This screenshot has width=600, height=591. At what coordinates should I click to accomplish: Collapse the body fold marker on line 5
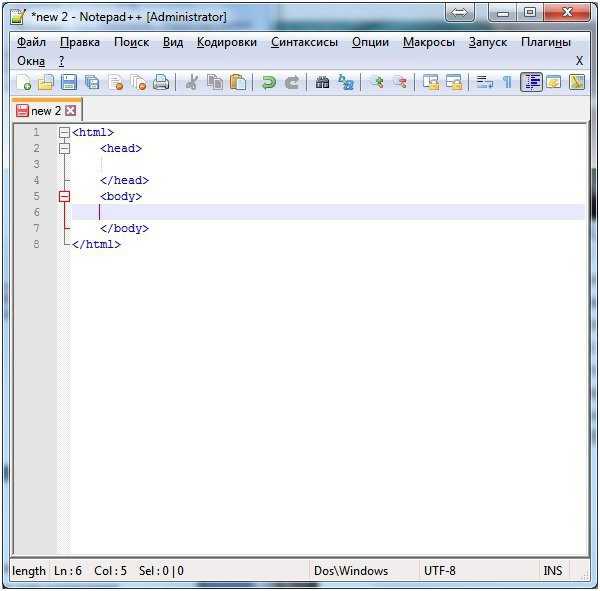click(64, 196)
